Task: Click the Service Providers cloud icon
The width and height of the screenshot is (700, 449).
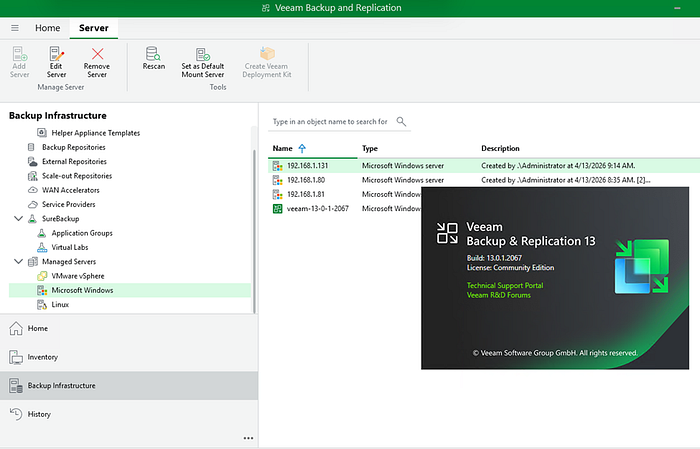Action: tap(32, 204)
